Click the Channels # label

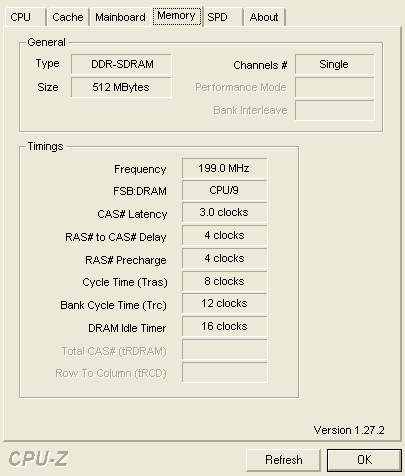pyautogui.click(x=260, y=65)
